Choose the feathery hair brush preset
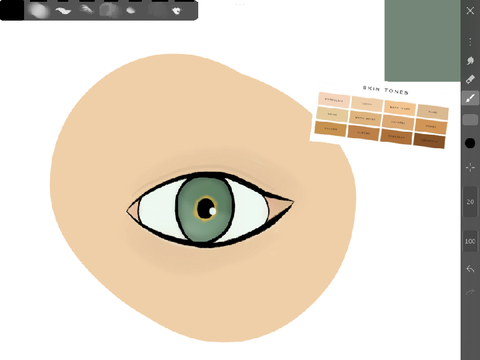Image resolution: width=480 pixels, height=360 pixels. pyautogui.click(x=87, y=10)
